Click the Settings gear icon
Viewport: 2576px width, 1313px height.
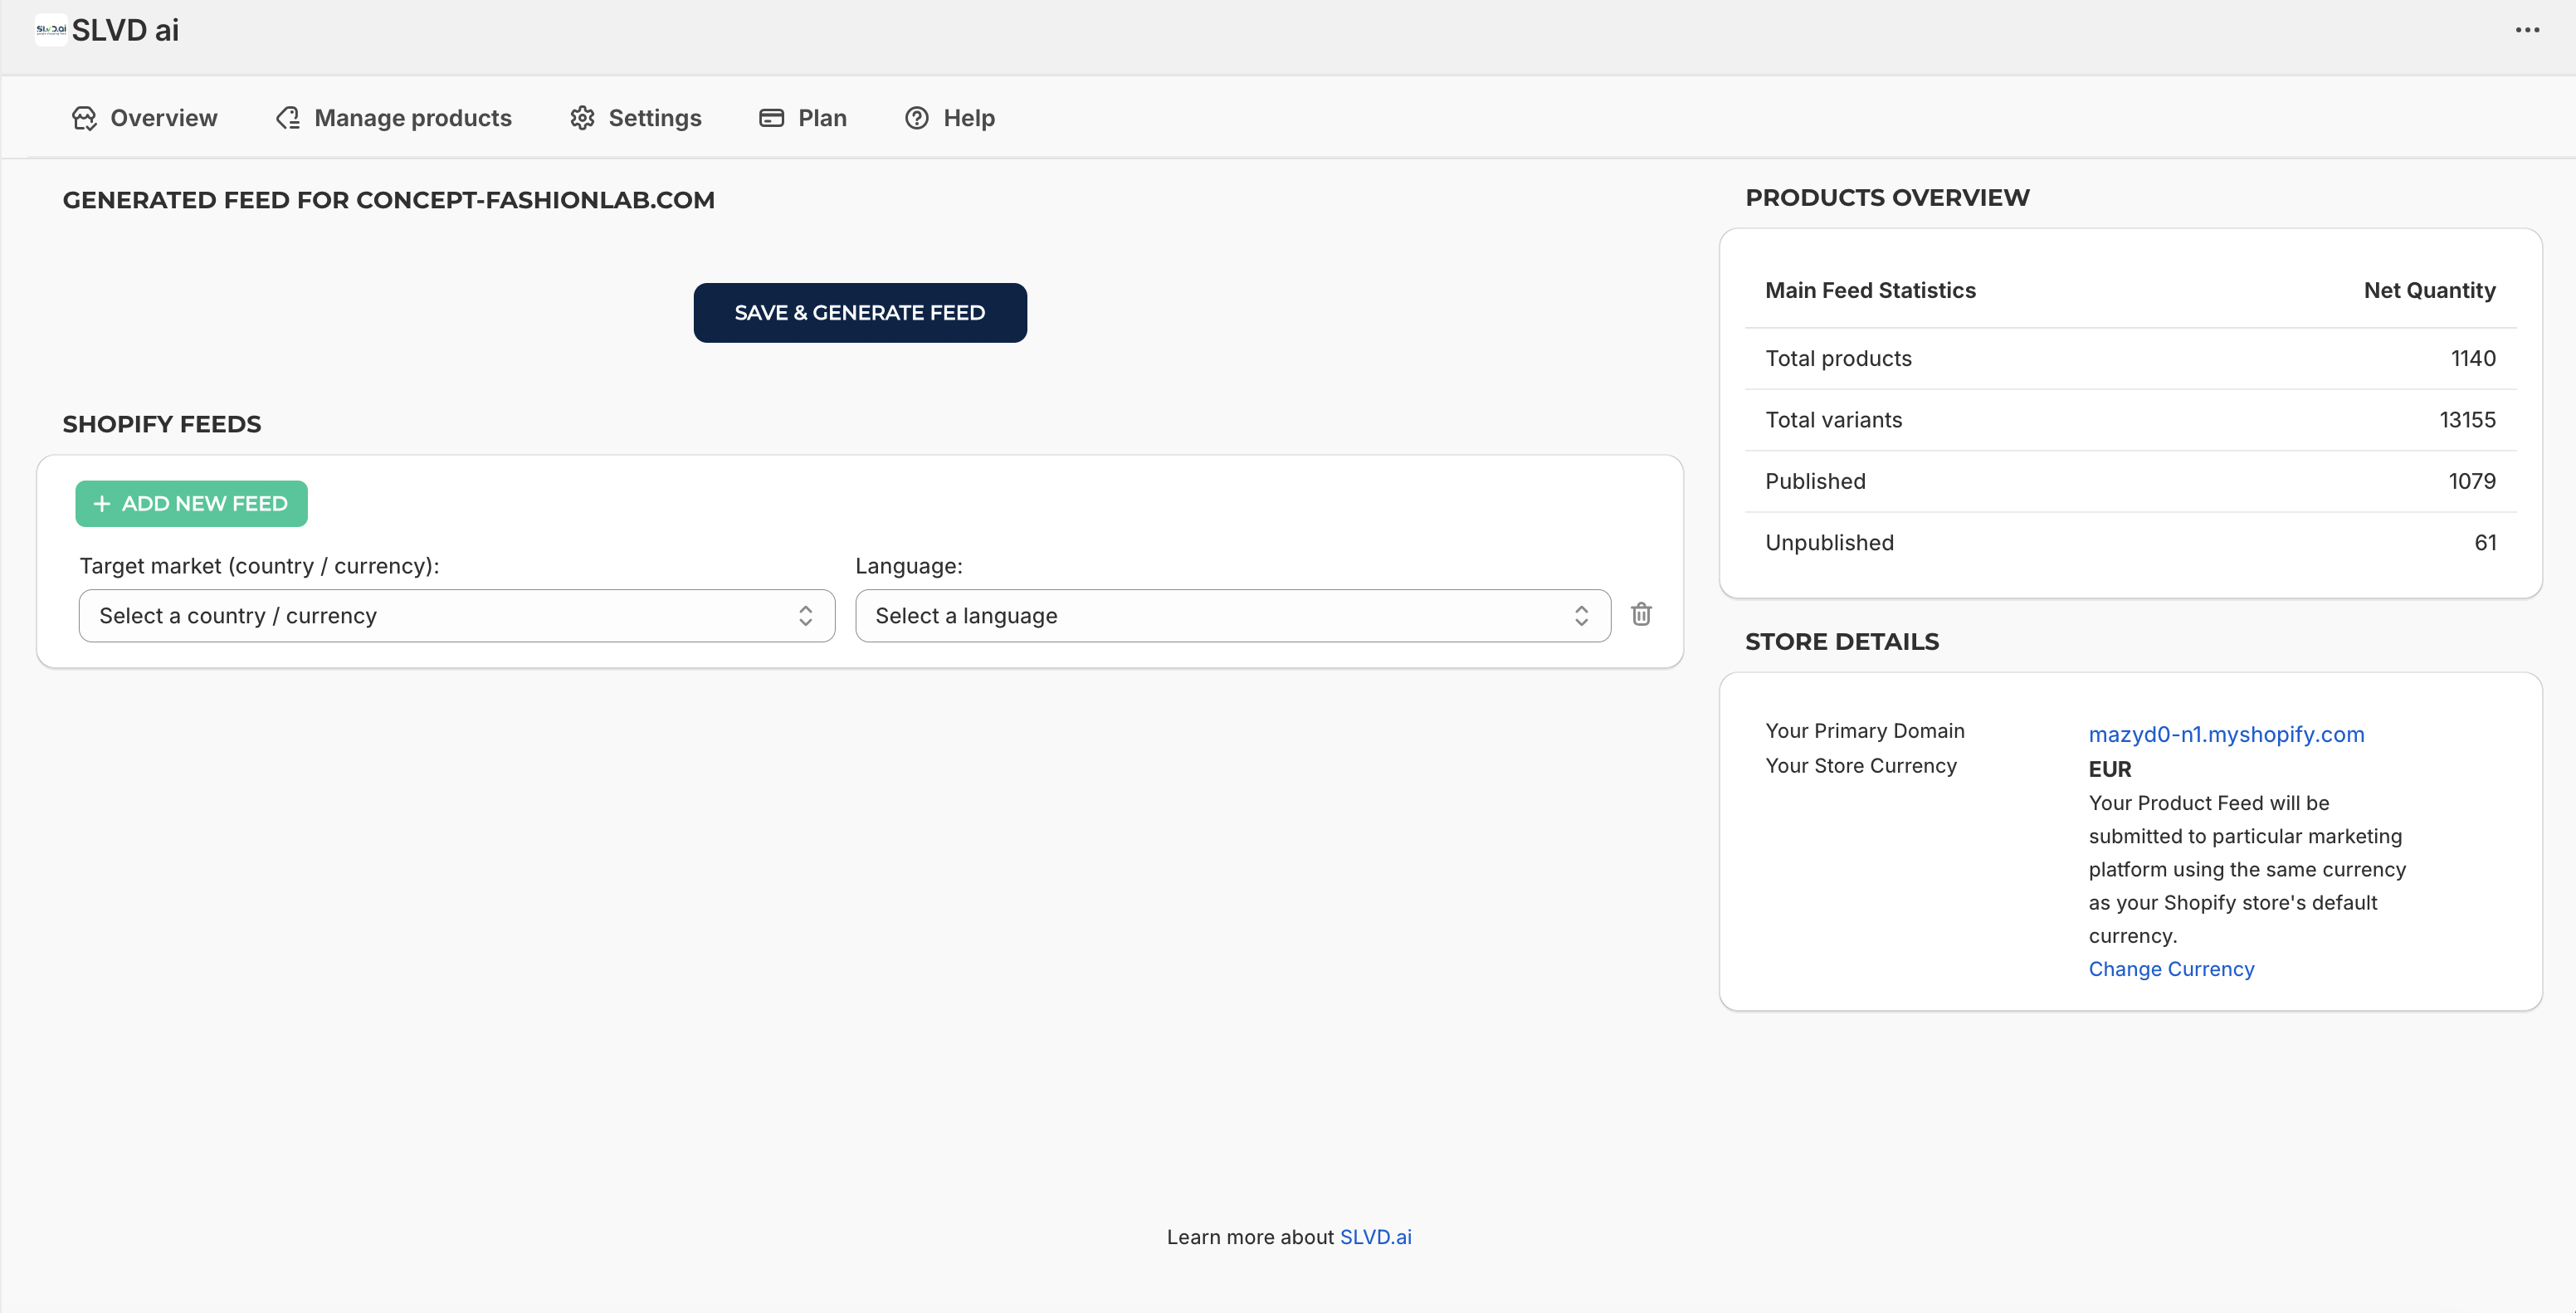tap(583, 117)
